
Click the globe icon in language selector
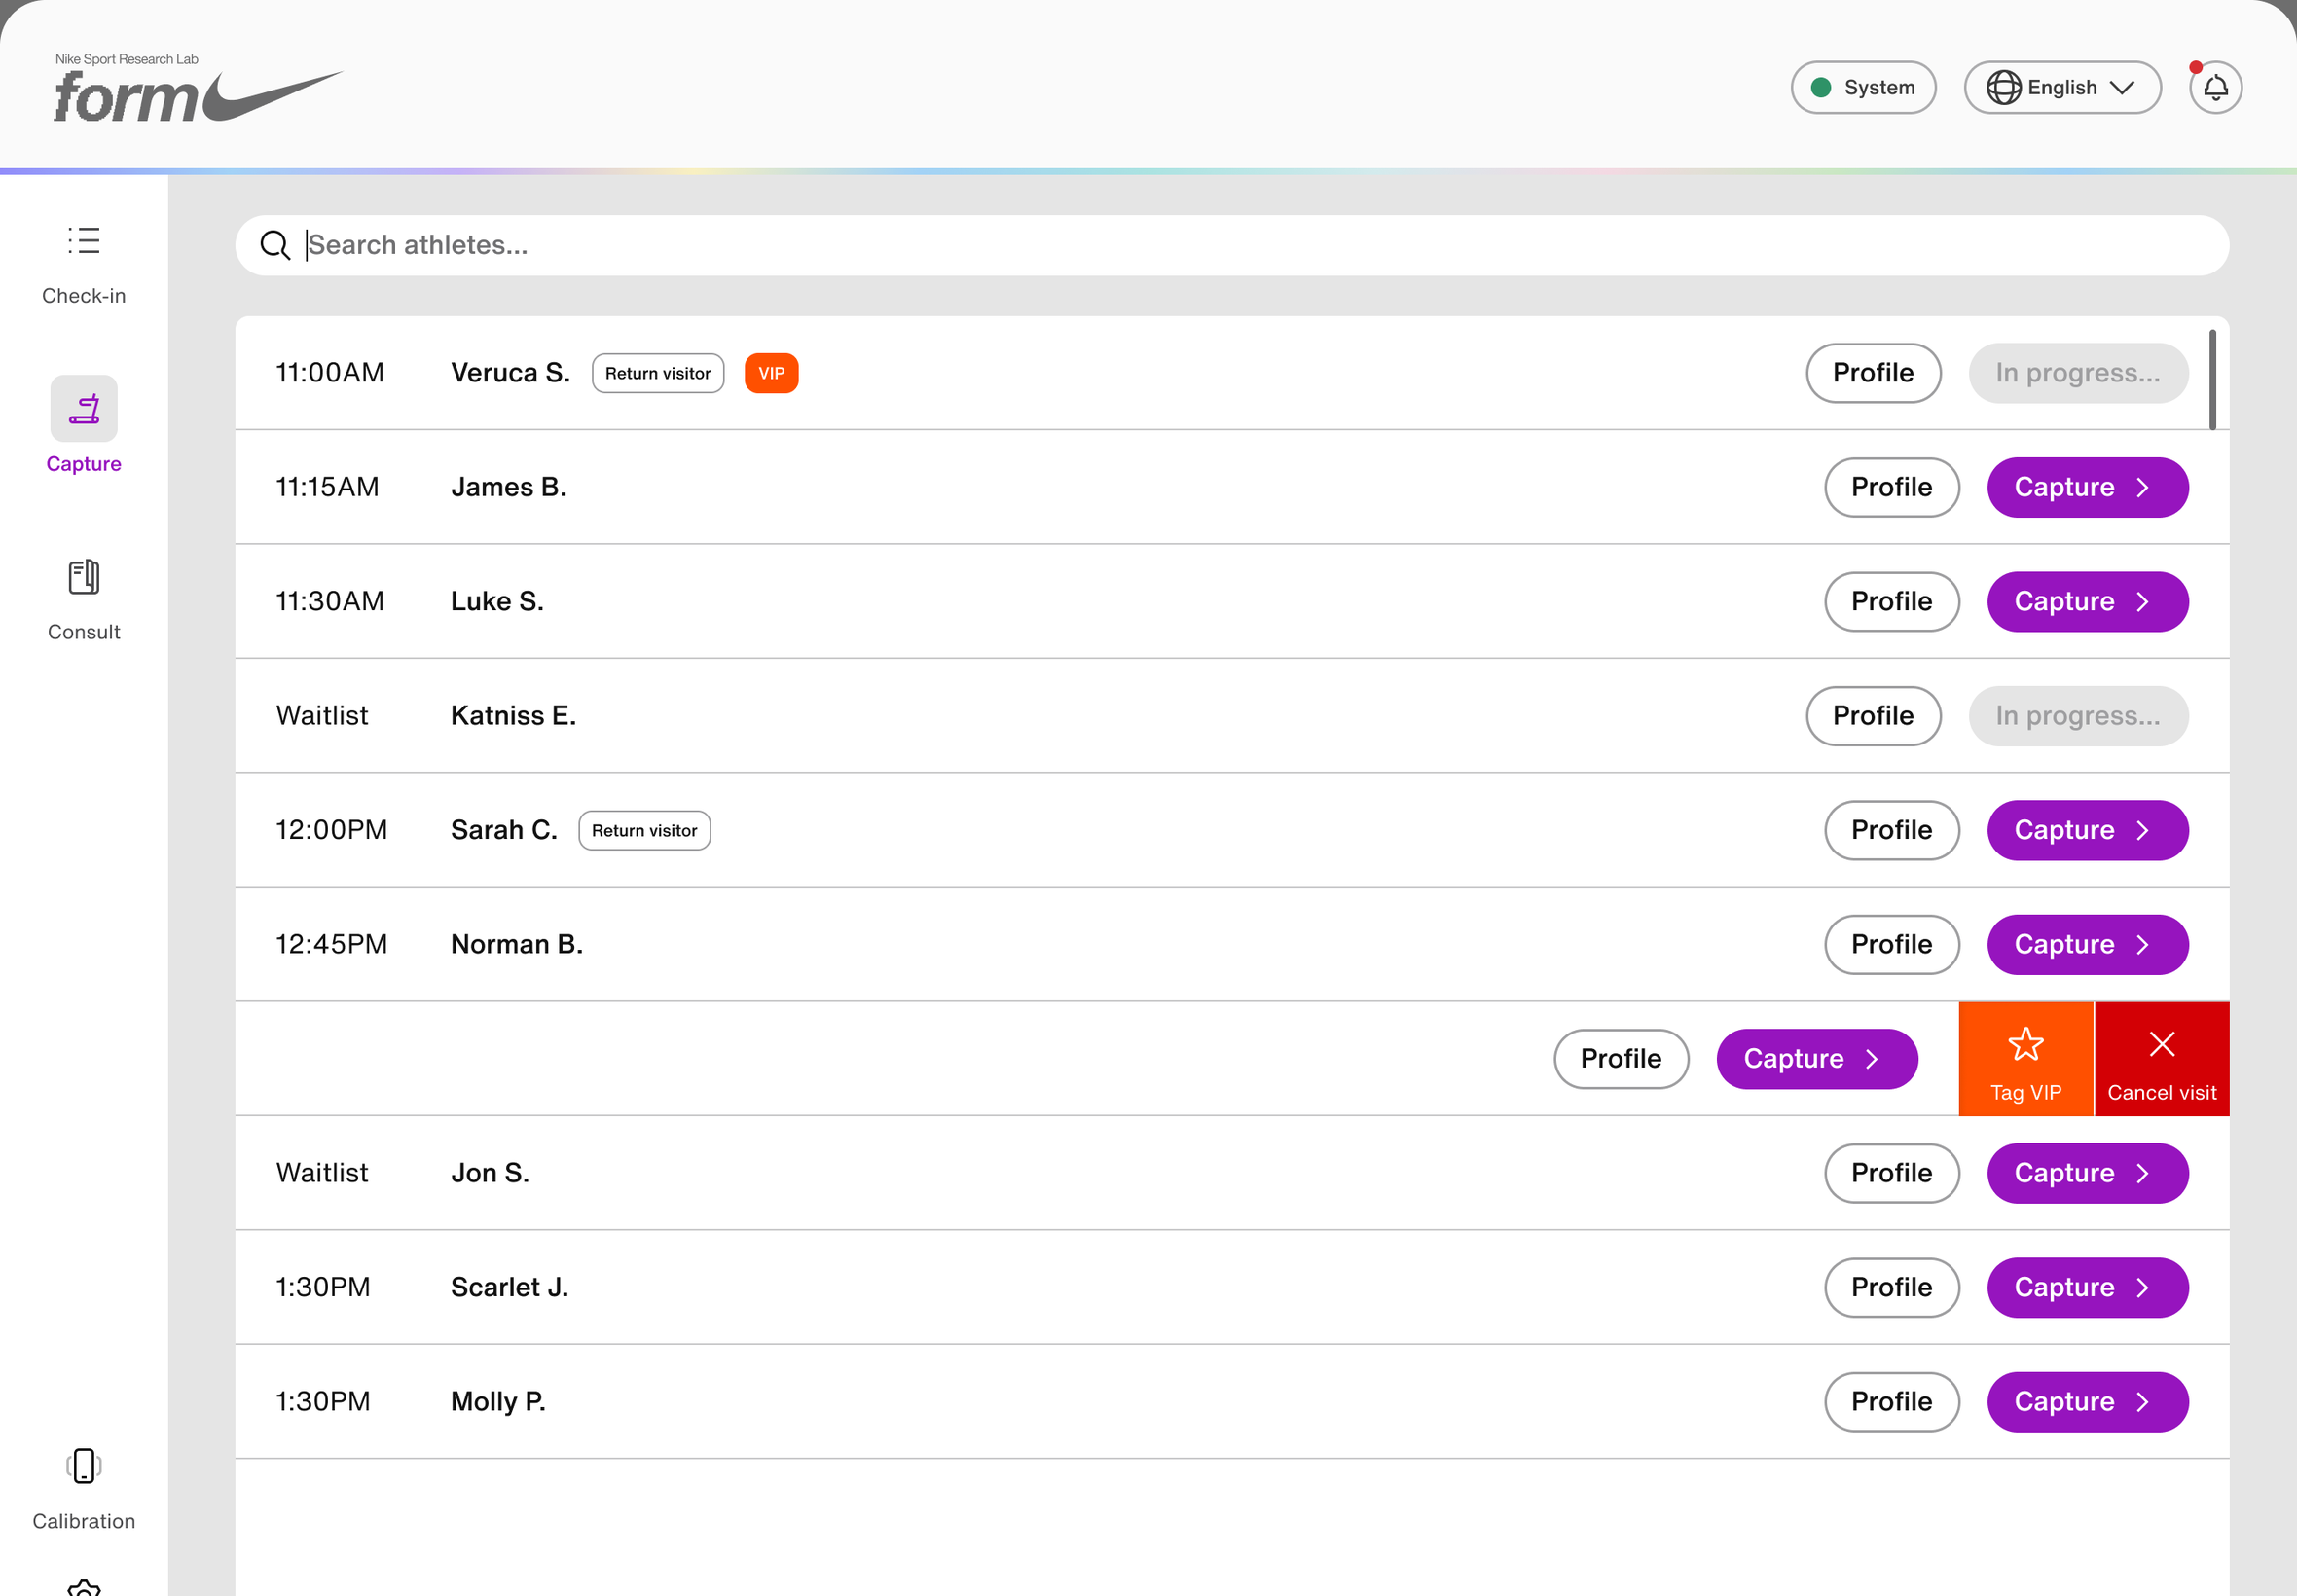pyautogui.click(x=2003, y=88)
